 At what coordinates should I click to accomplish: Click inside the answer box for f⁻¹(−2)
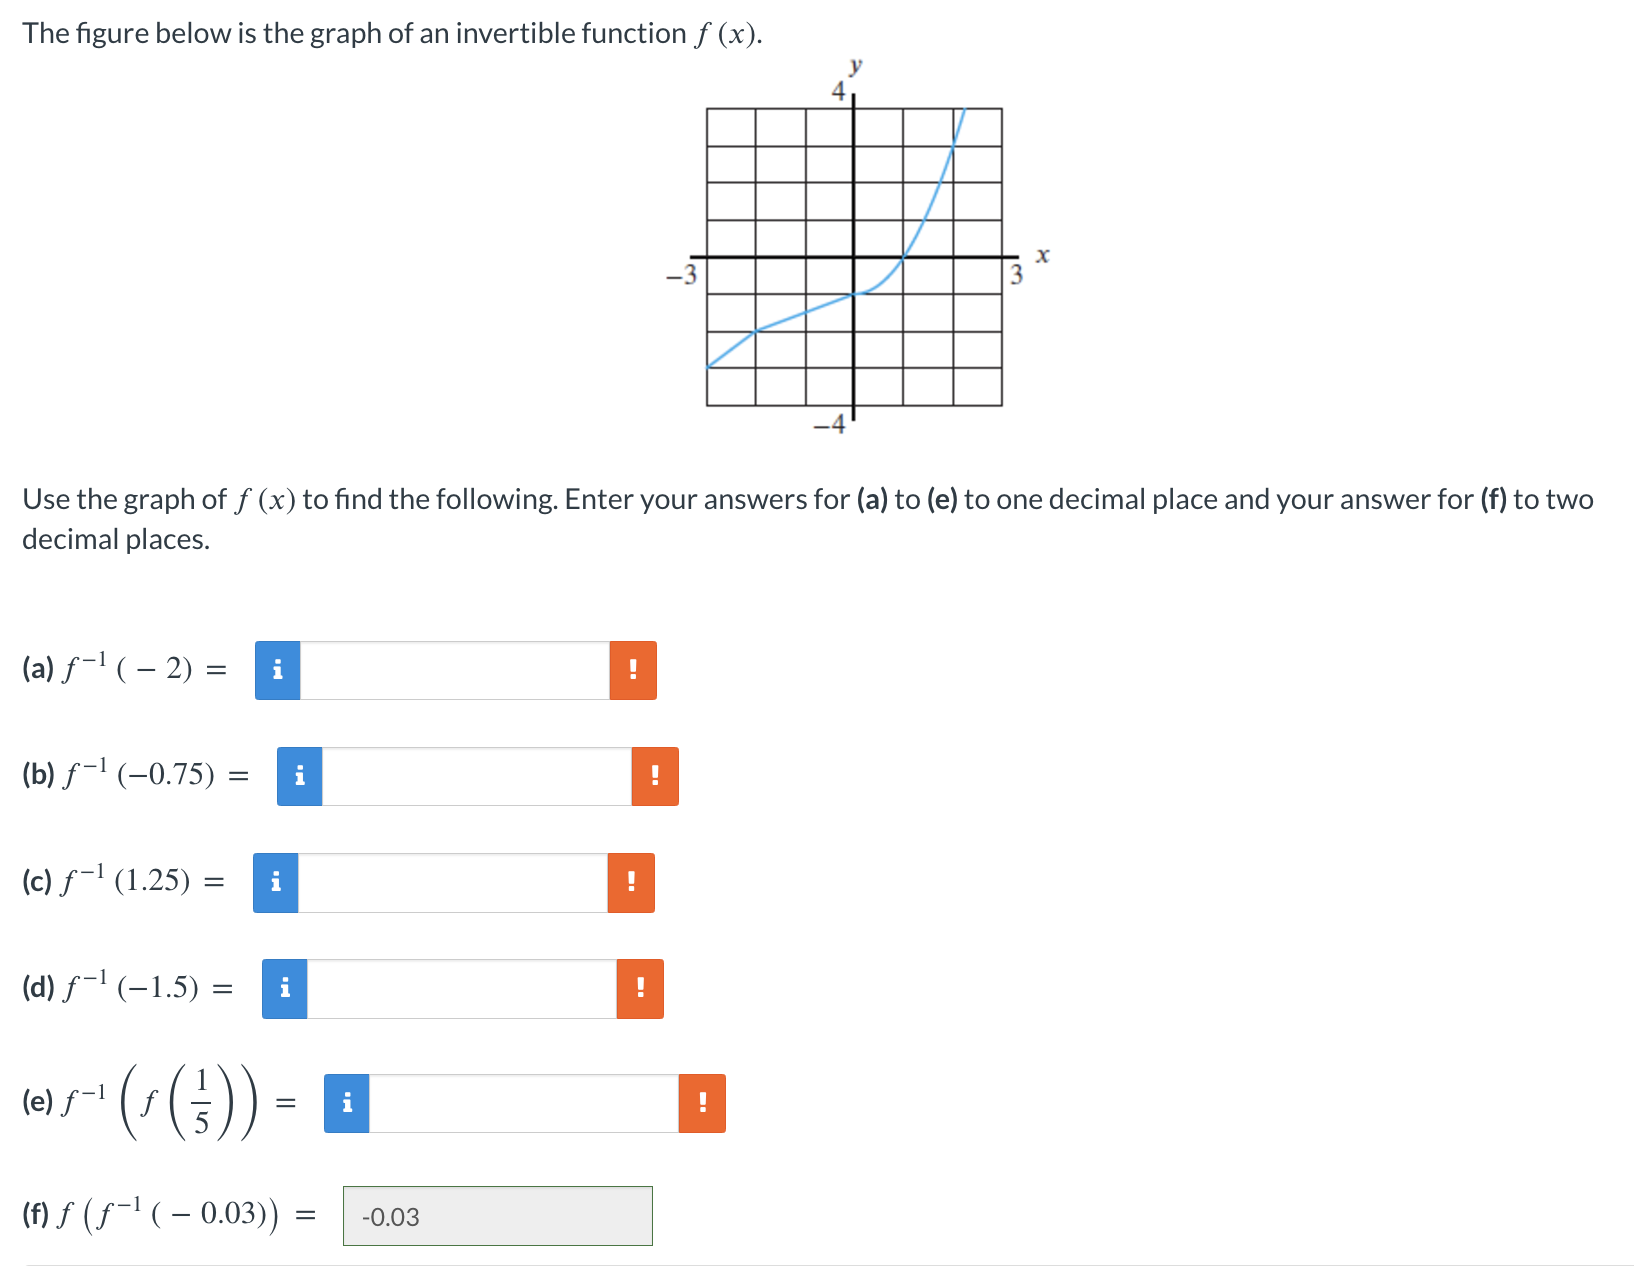pyautogui.click(x=455, y=671)
